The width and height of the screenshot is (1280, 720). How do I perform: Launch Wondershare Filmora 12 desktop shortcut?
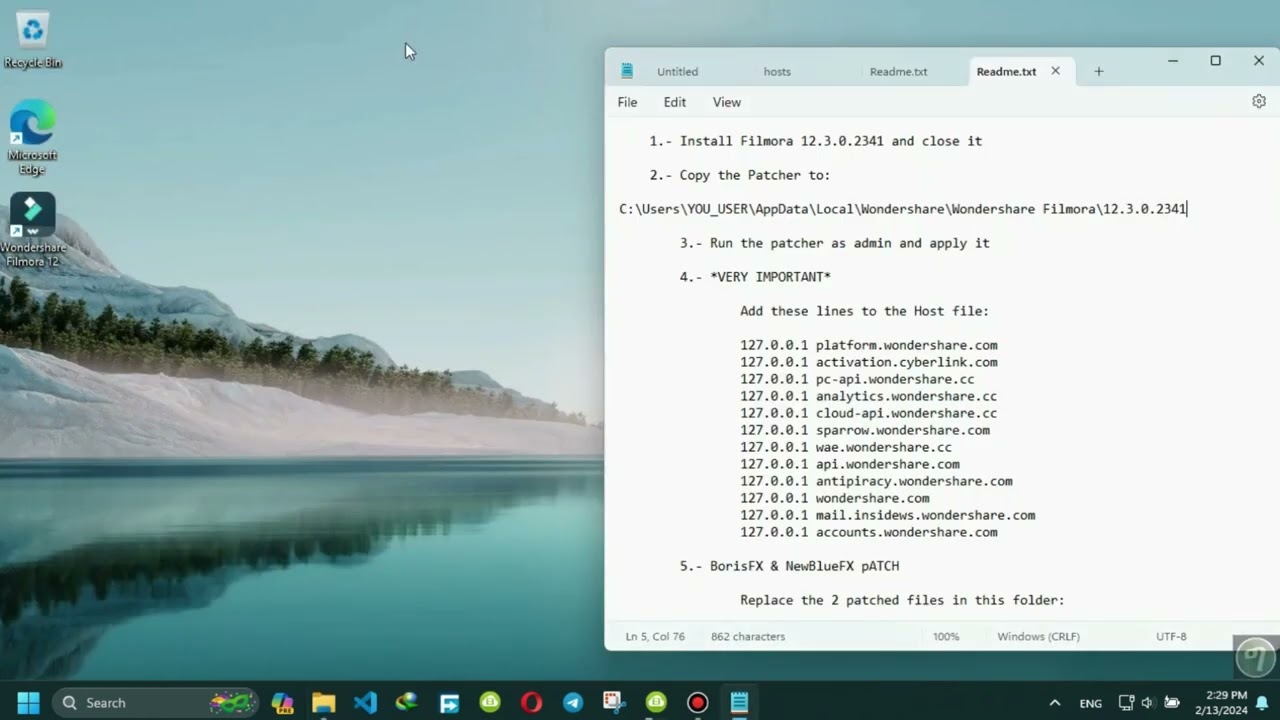click(x=32, y=230)
